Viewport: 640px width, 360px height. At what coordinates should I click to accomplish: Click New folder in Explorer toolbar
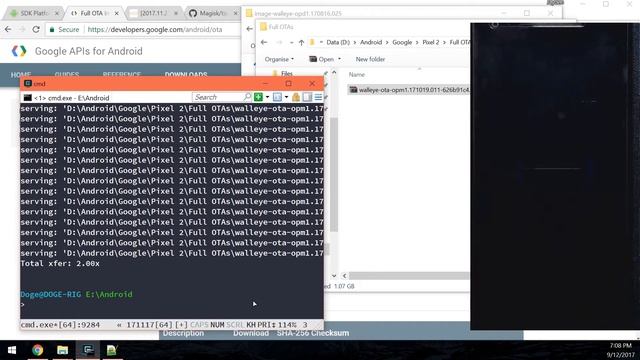tap(370, 59)
